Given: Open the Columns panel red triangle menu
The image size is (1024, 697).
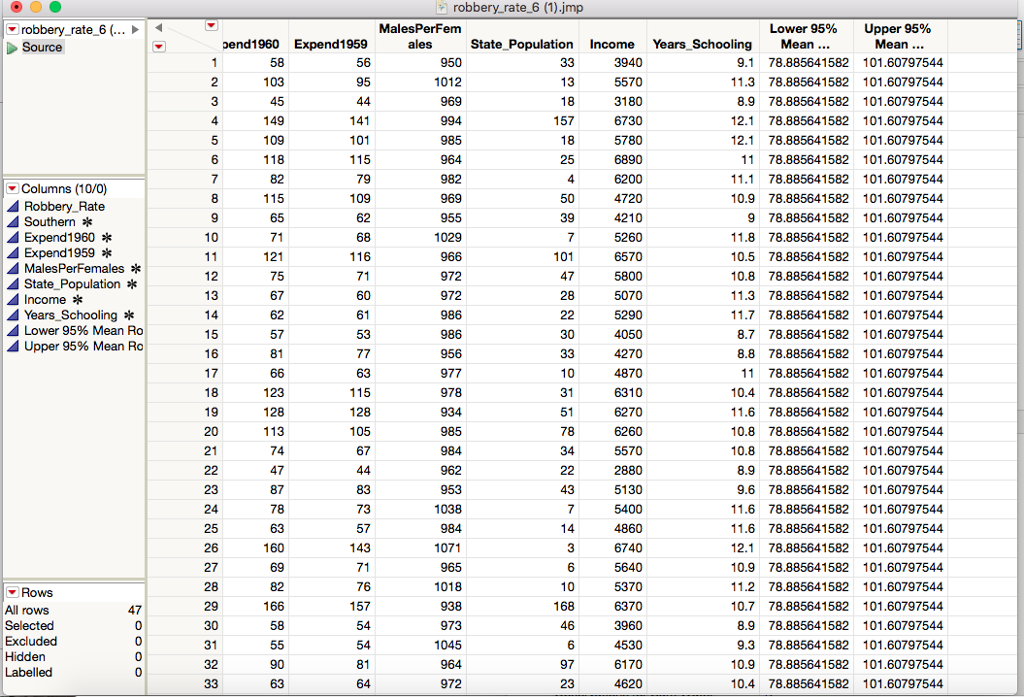Looking at the screenshot, I should tap(12, 188).
